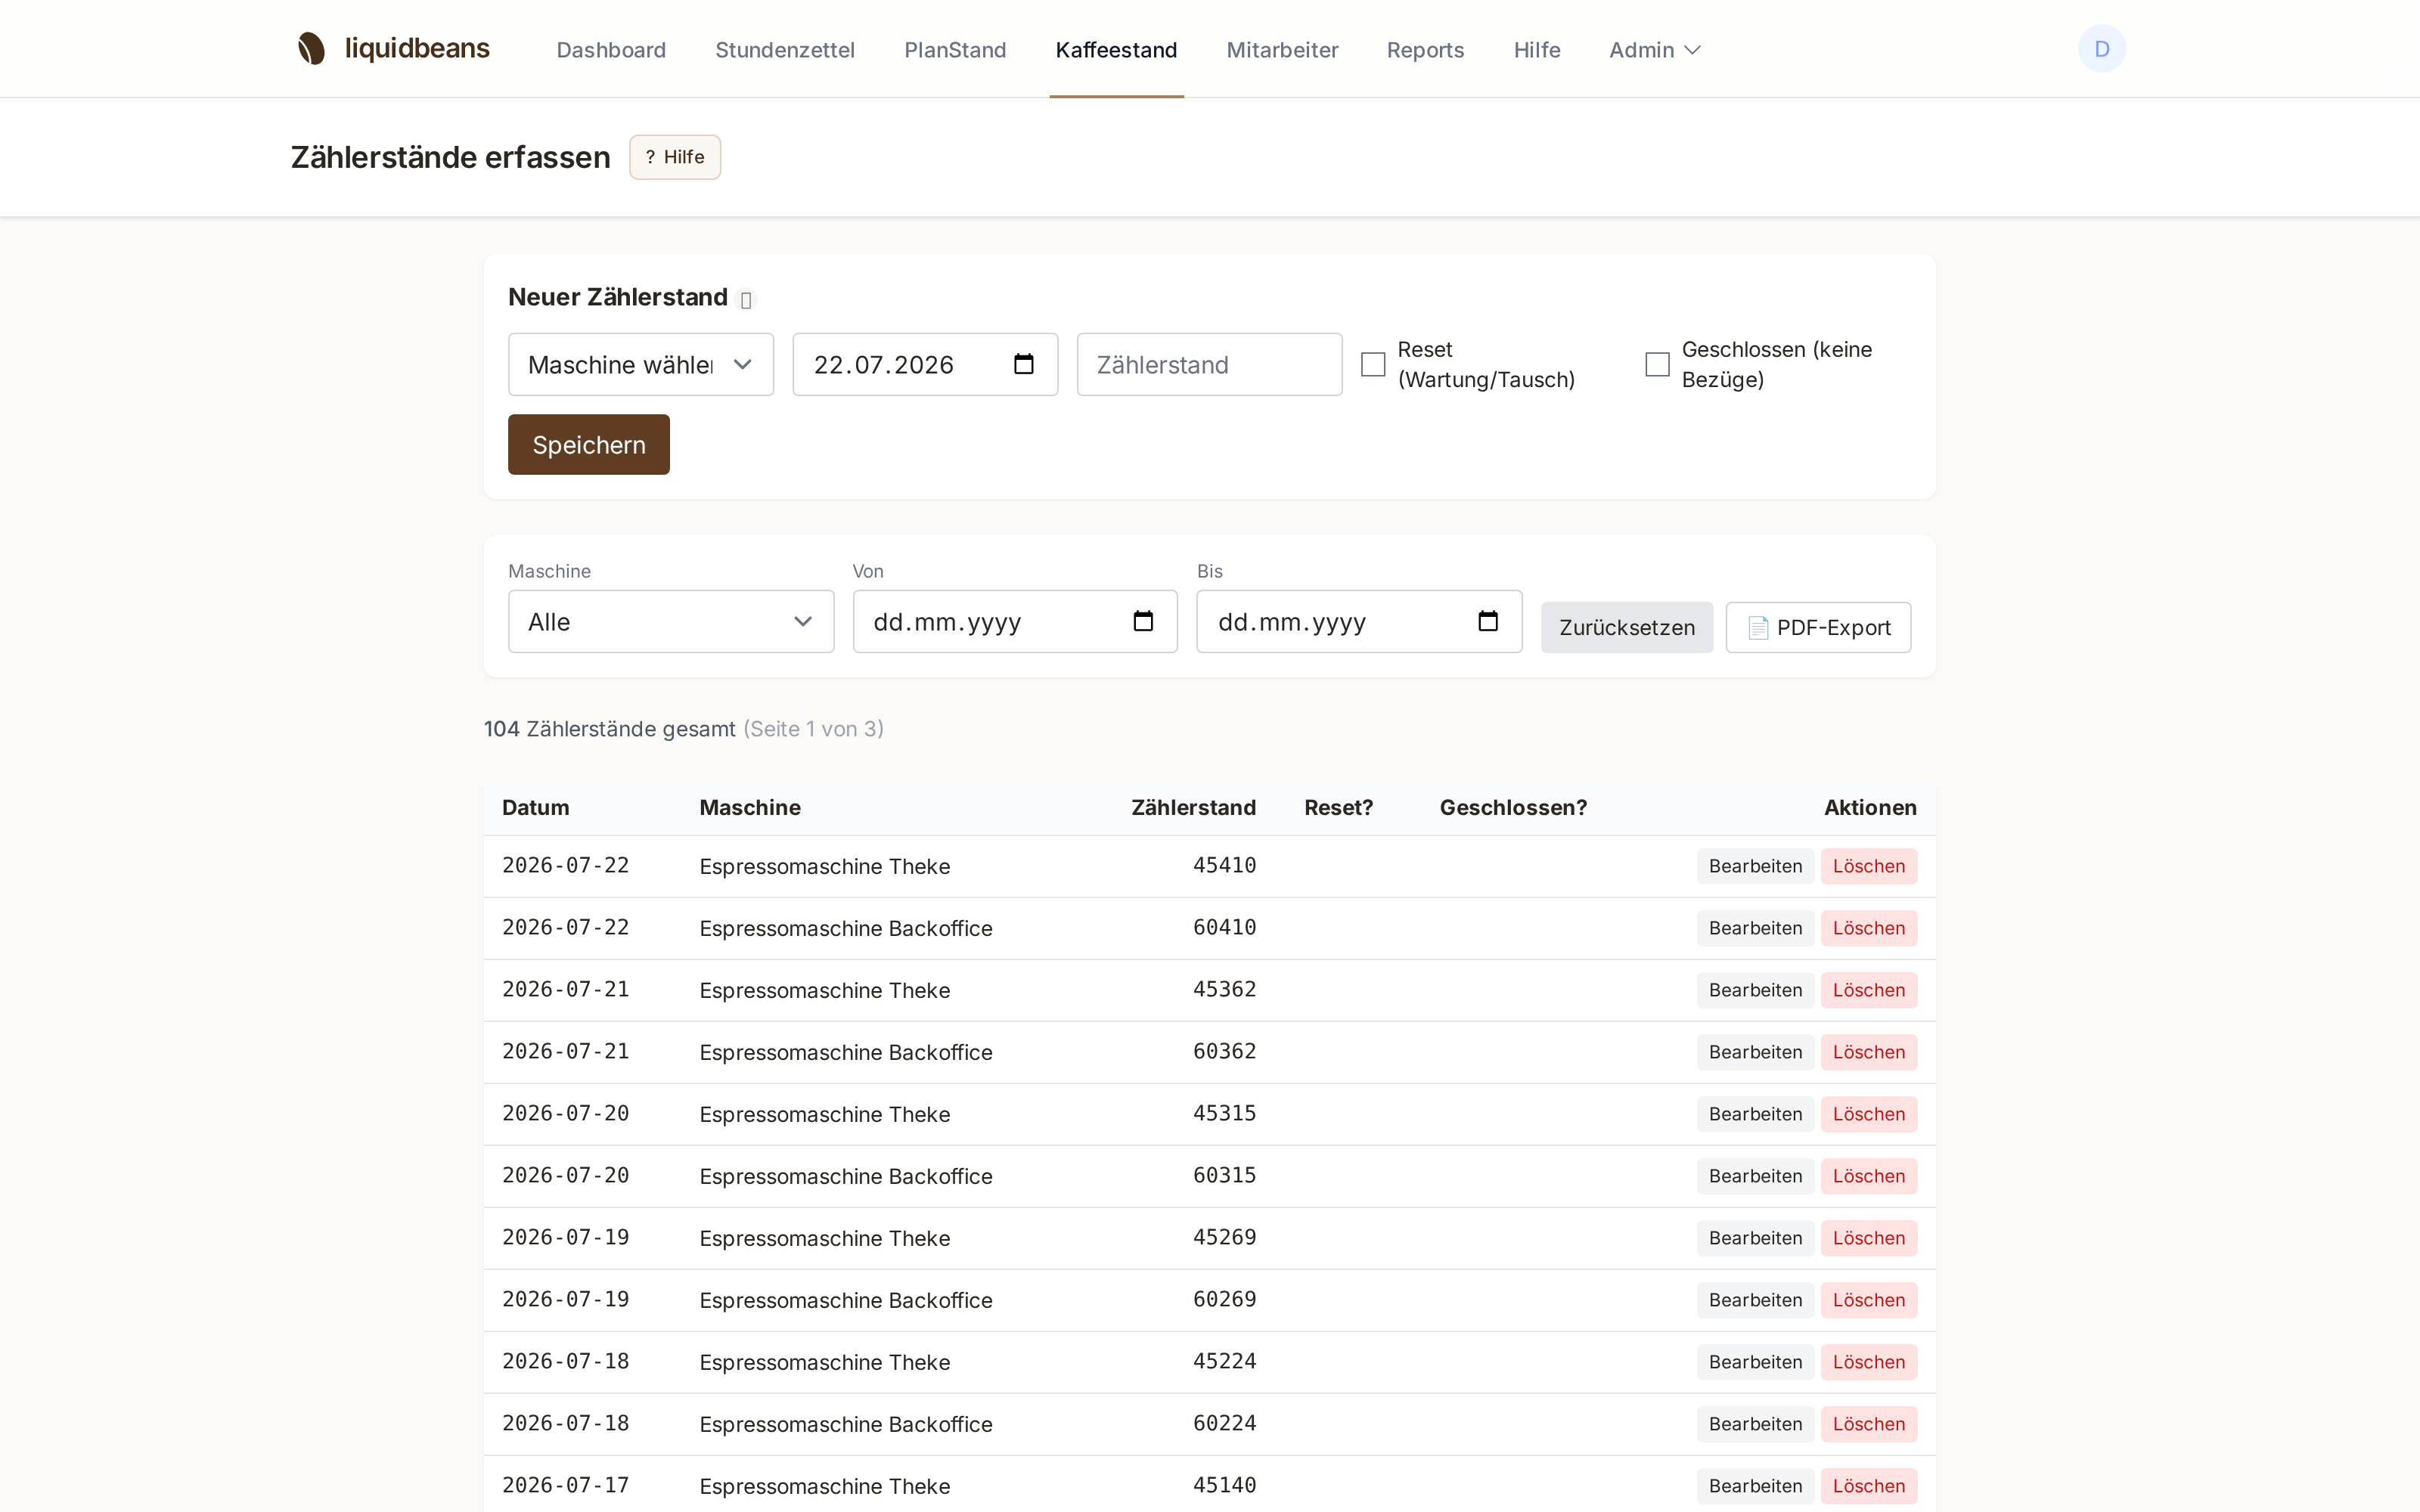2420x1512 pixels.
Task: Click Löschen for reading 60224
Action: 1869,1424
